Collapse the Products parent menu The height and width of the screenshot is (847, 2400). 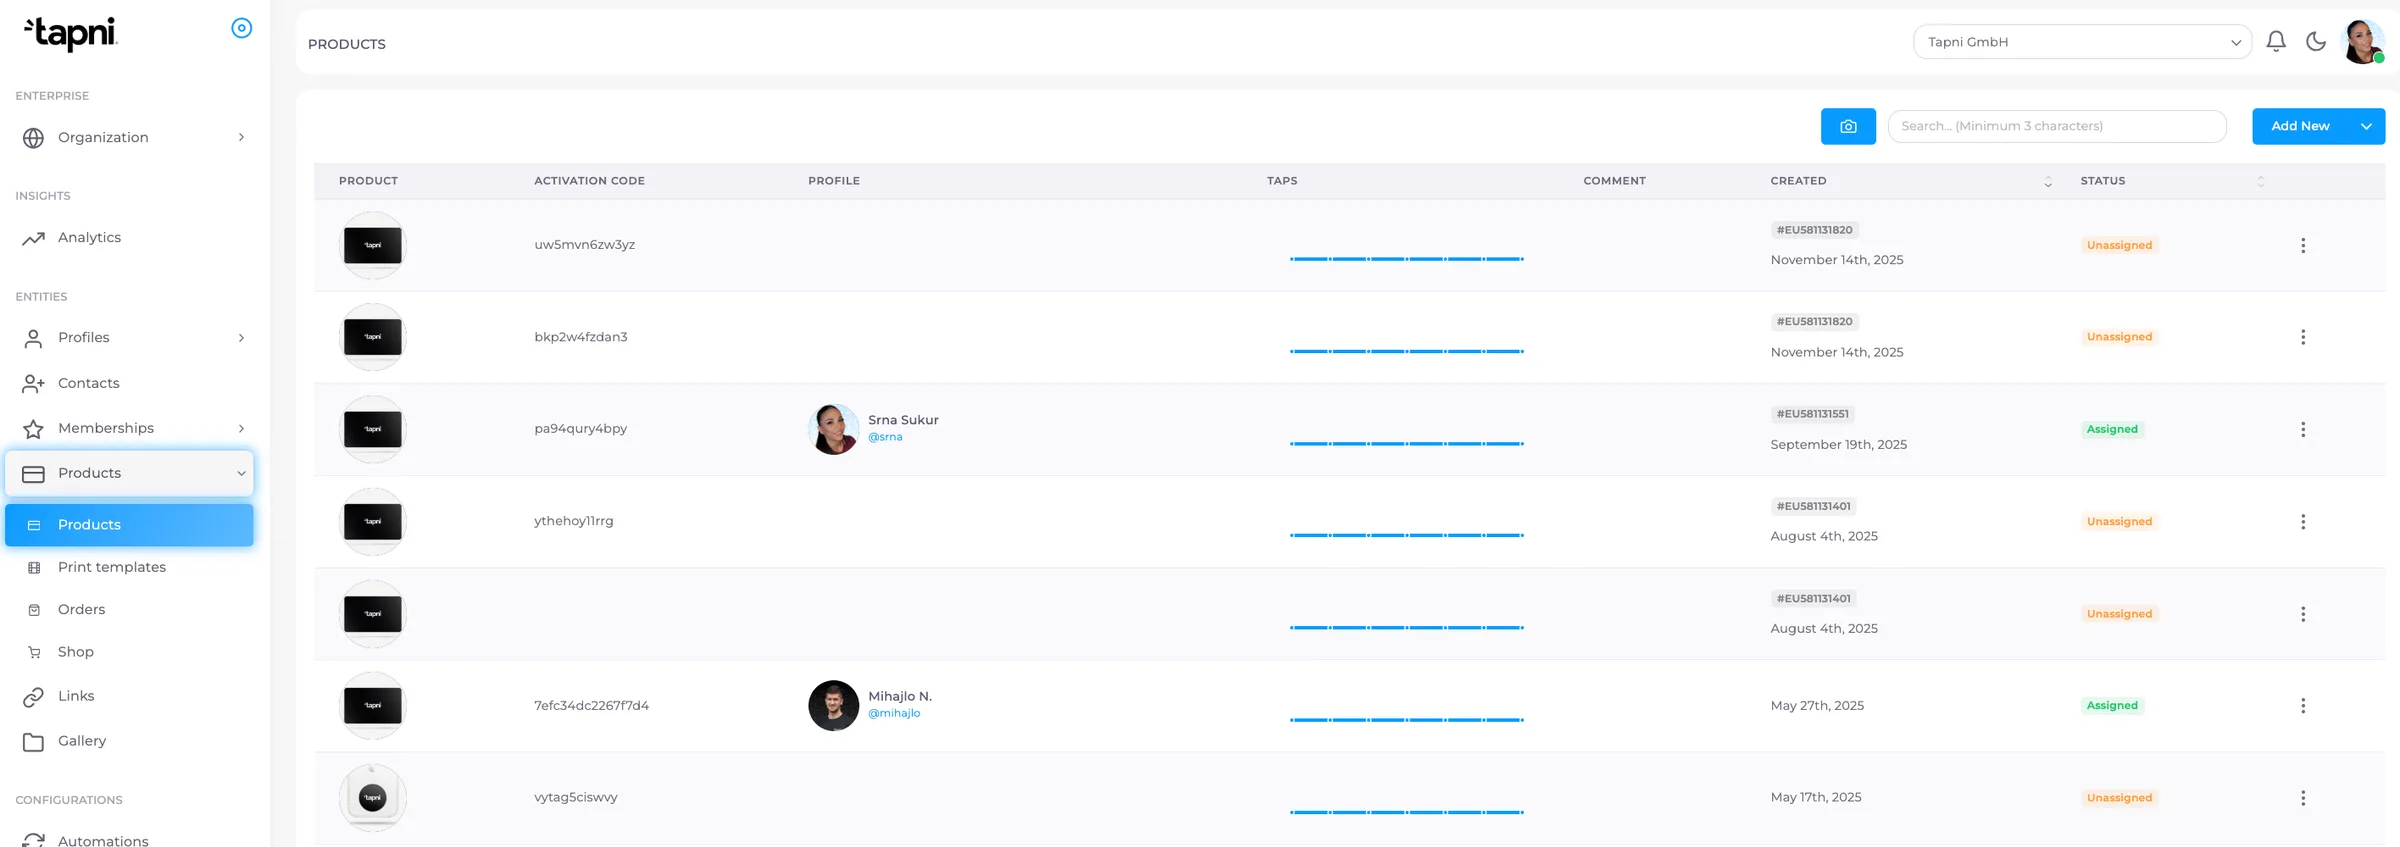point(129,473)
